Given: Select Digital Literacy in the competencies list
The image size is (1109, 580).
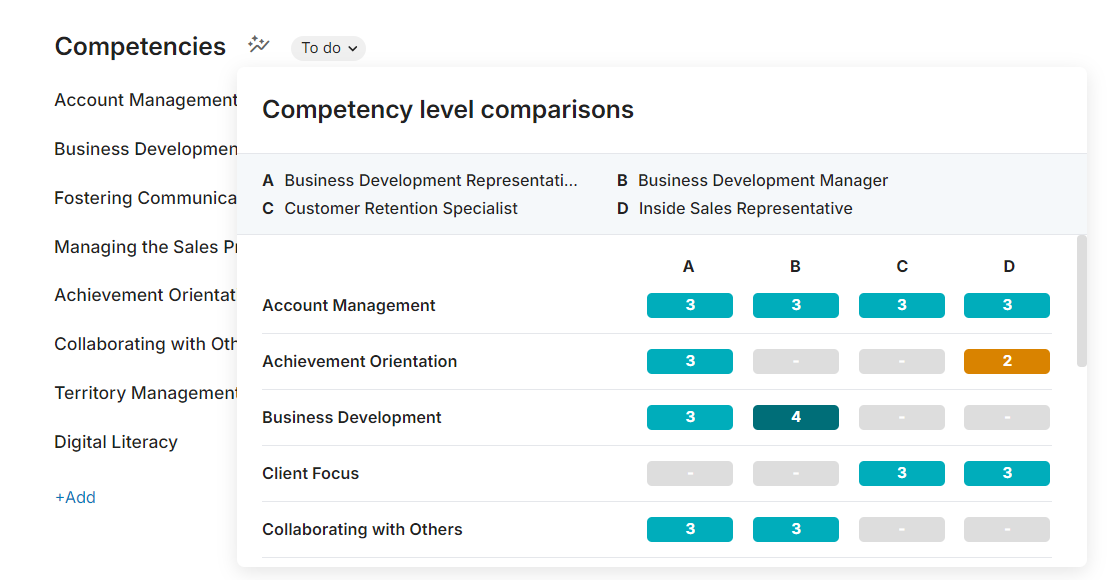Looking at the screenshot, I should pos(116,441).
